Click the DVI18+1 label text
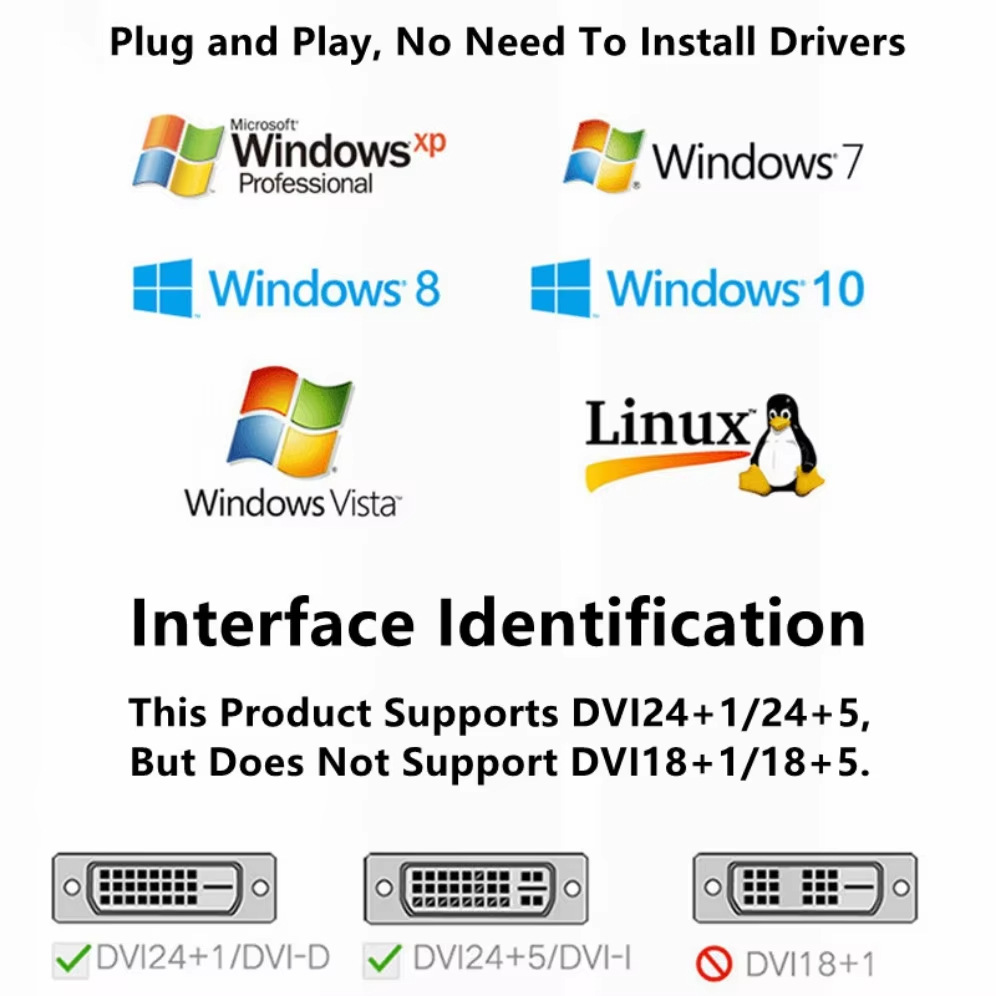The height and width of the screenshot is (996, 996). (x=810, y=964)
